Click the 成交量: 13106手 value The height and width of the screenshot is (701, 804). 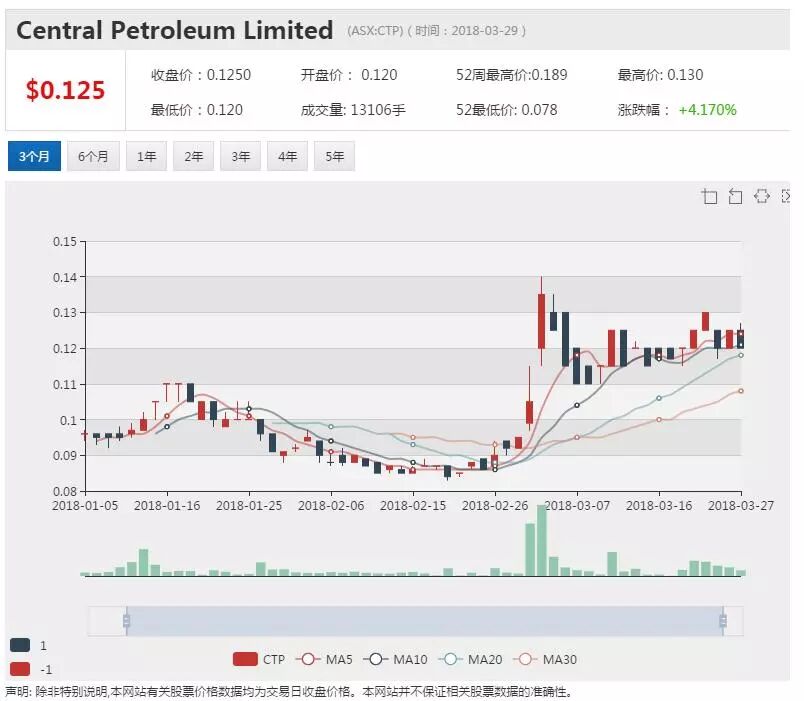353,110
